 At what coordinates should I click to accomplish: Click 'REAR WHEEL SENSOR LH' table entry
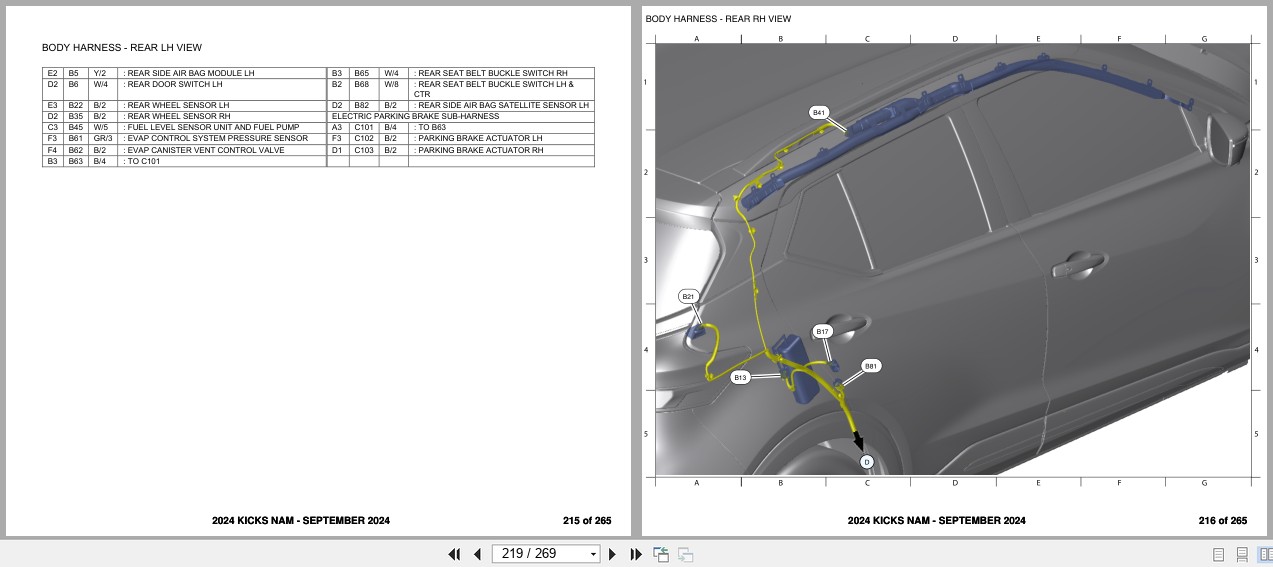click(x=178, y=105)
